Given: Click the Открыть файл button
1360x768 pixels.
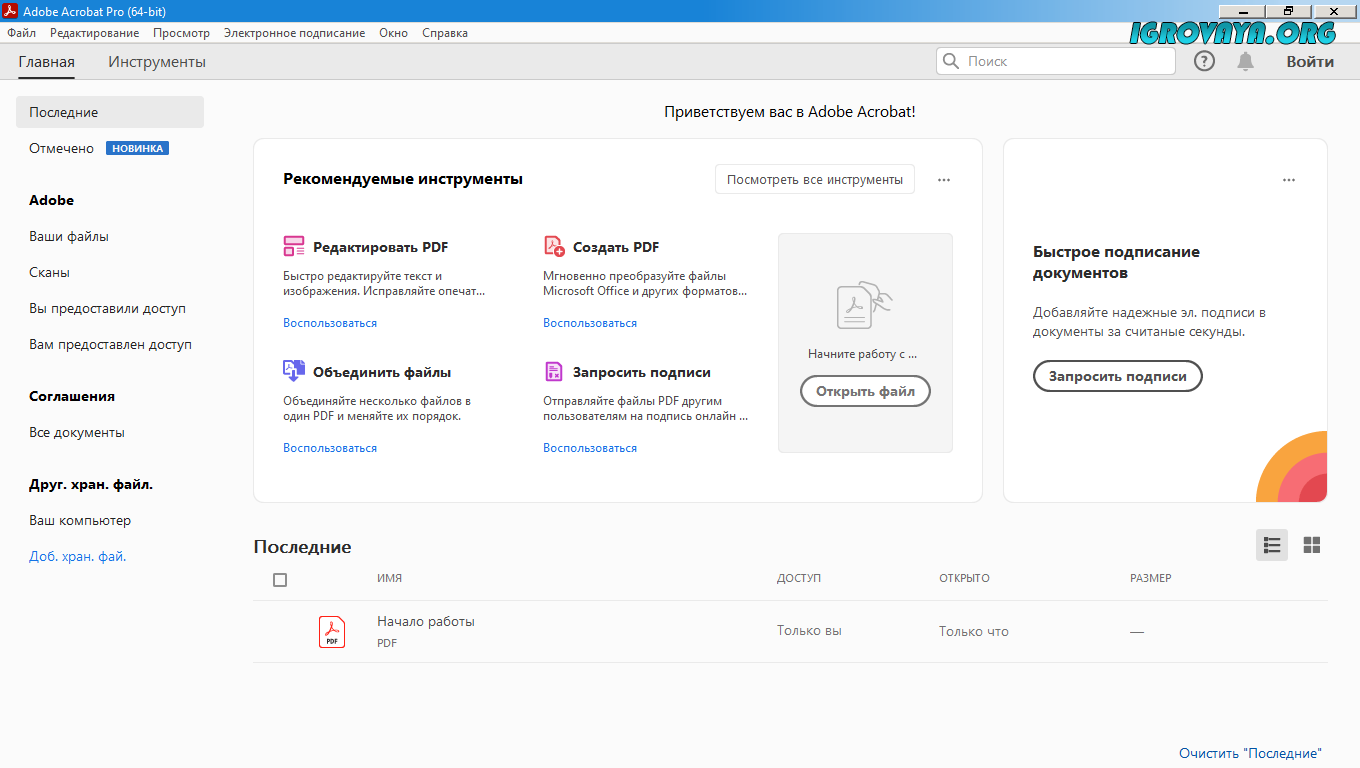Looking at the screenshot, I should click(x=865, y=391).
